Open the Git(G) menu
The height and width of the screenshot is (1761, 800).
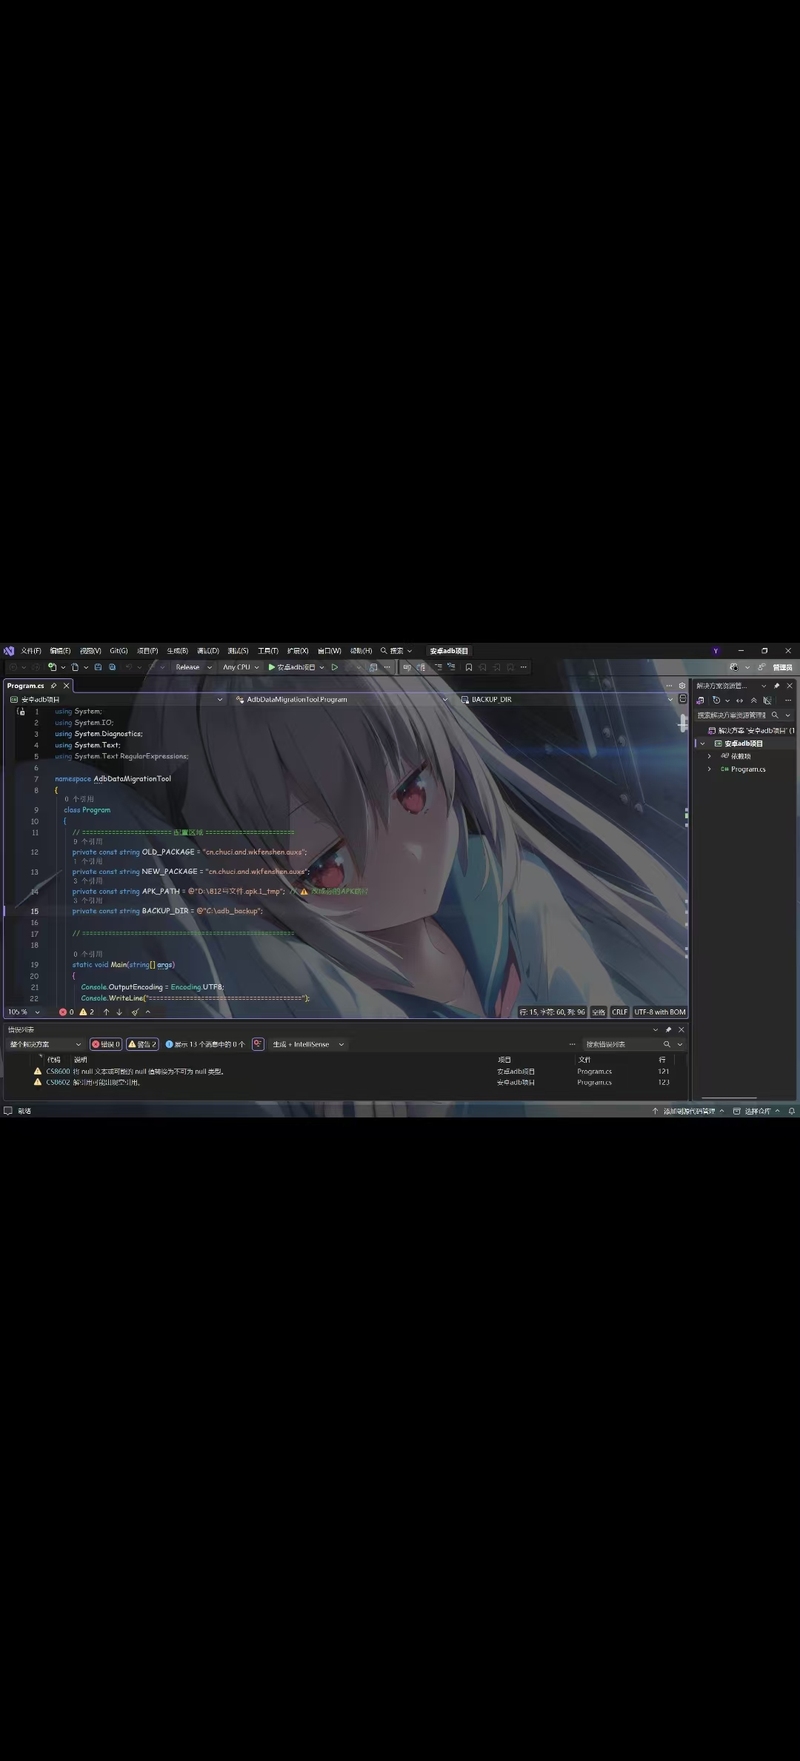tap(119, 651)
